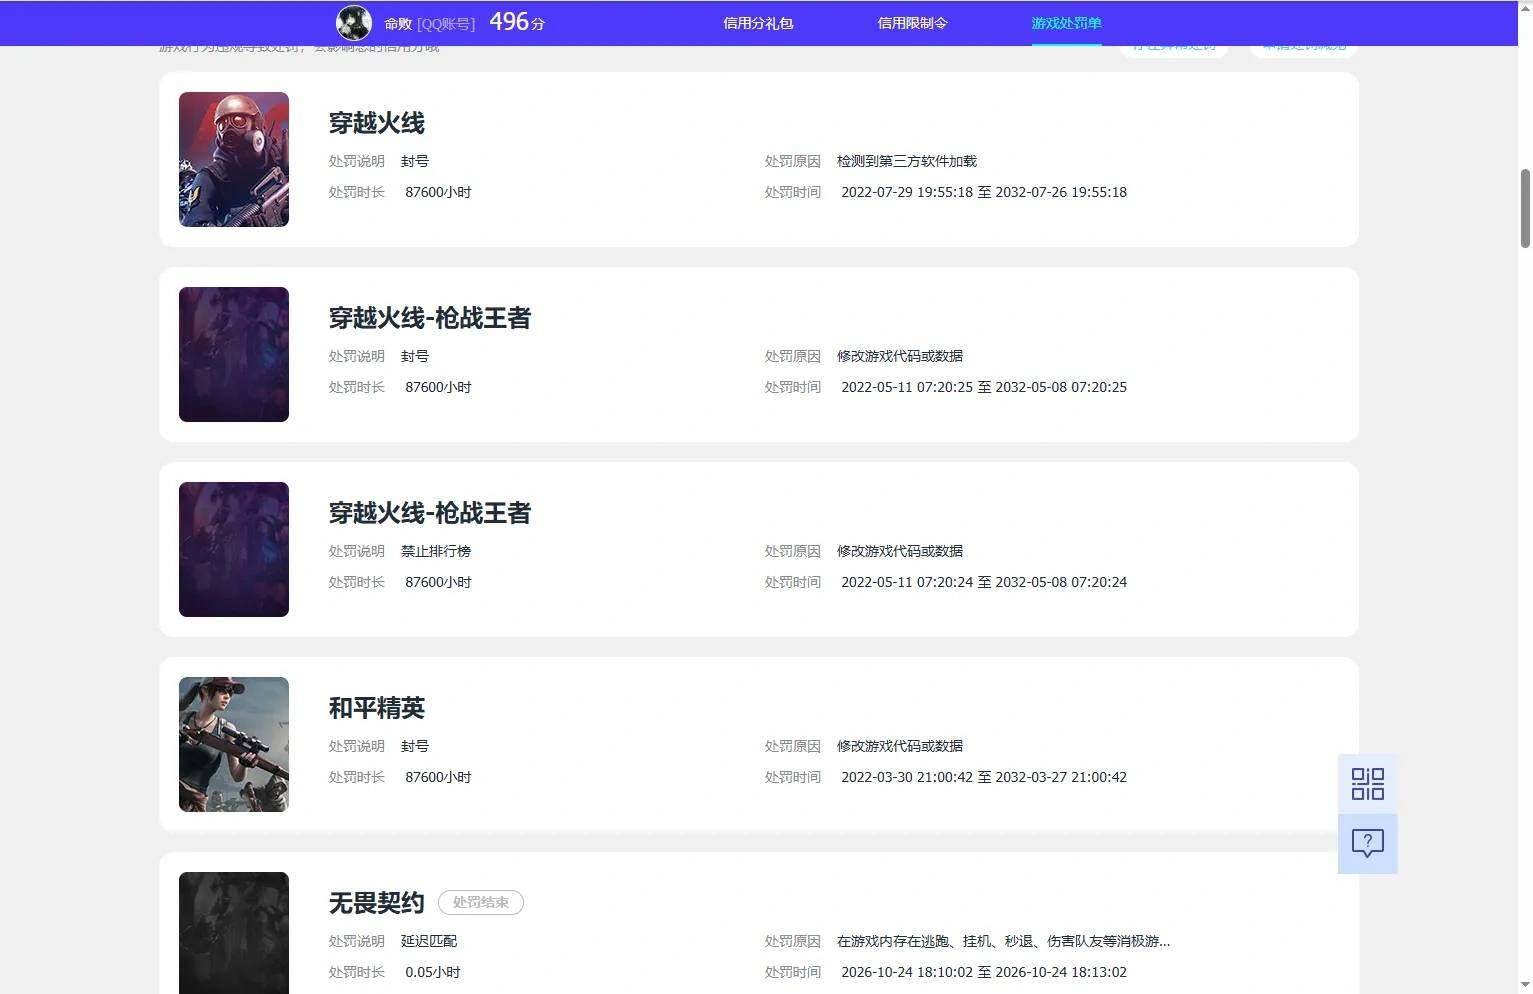
Task: Click the page vertical scrollbar thumb
Action: pos(1525,208)
